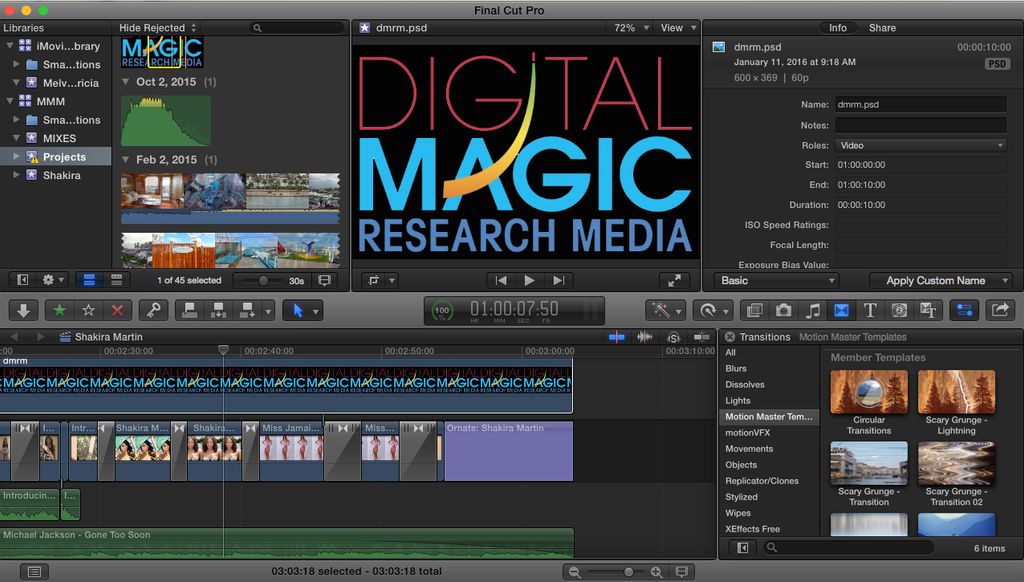Show the Photos browser camera icon
The image size is (1024, 582).
pyautogui.click(x=783, y=310)
